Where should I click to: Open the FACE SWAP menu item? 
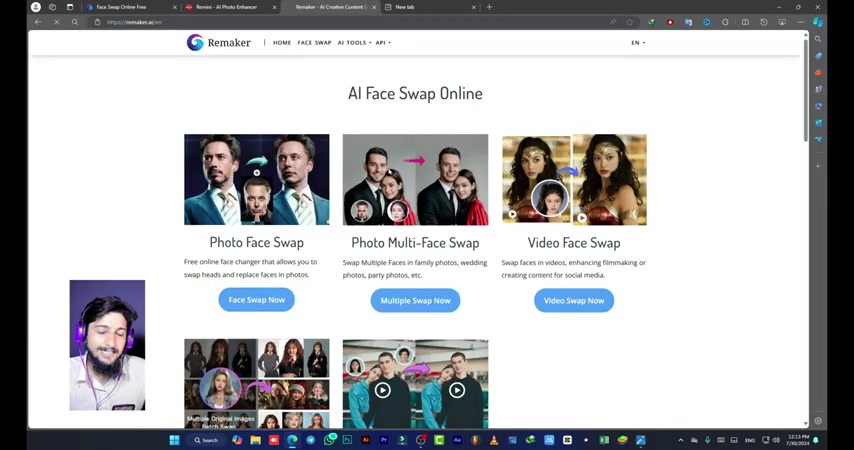coord(314,42)
